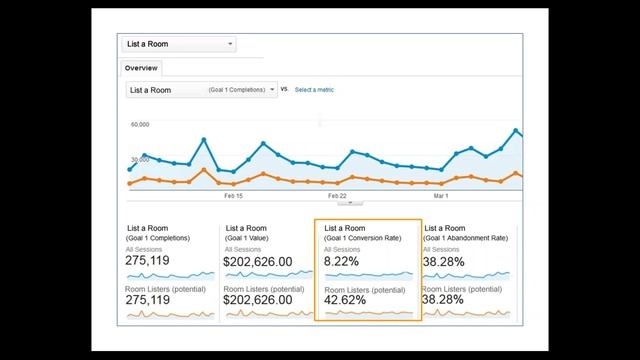This screenshot has width=640, height=360.
Task: Click the highest blue data point near Mar 1
Action: 516,131
